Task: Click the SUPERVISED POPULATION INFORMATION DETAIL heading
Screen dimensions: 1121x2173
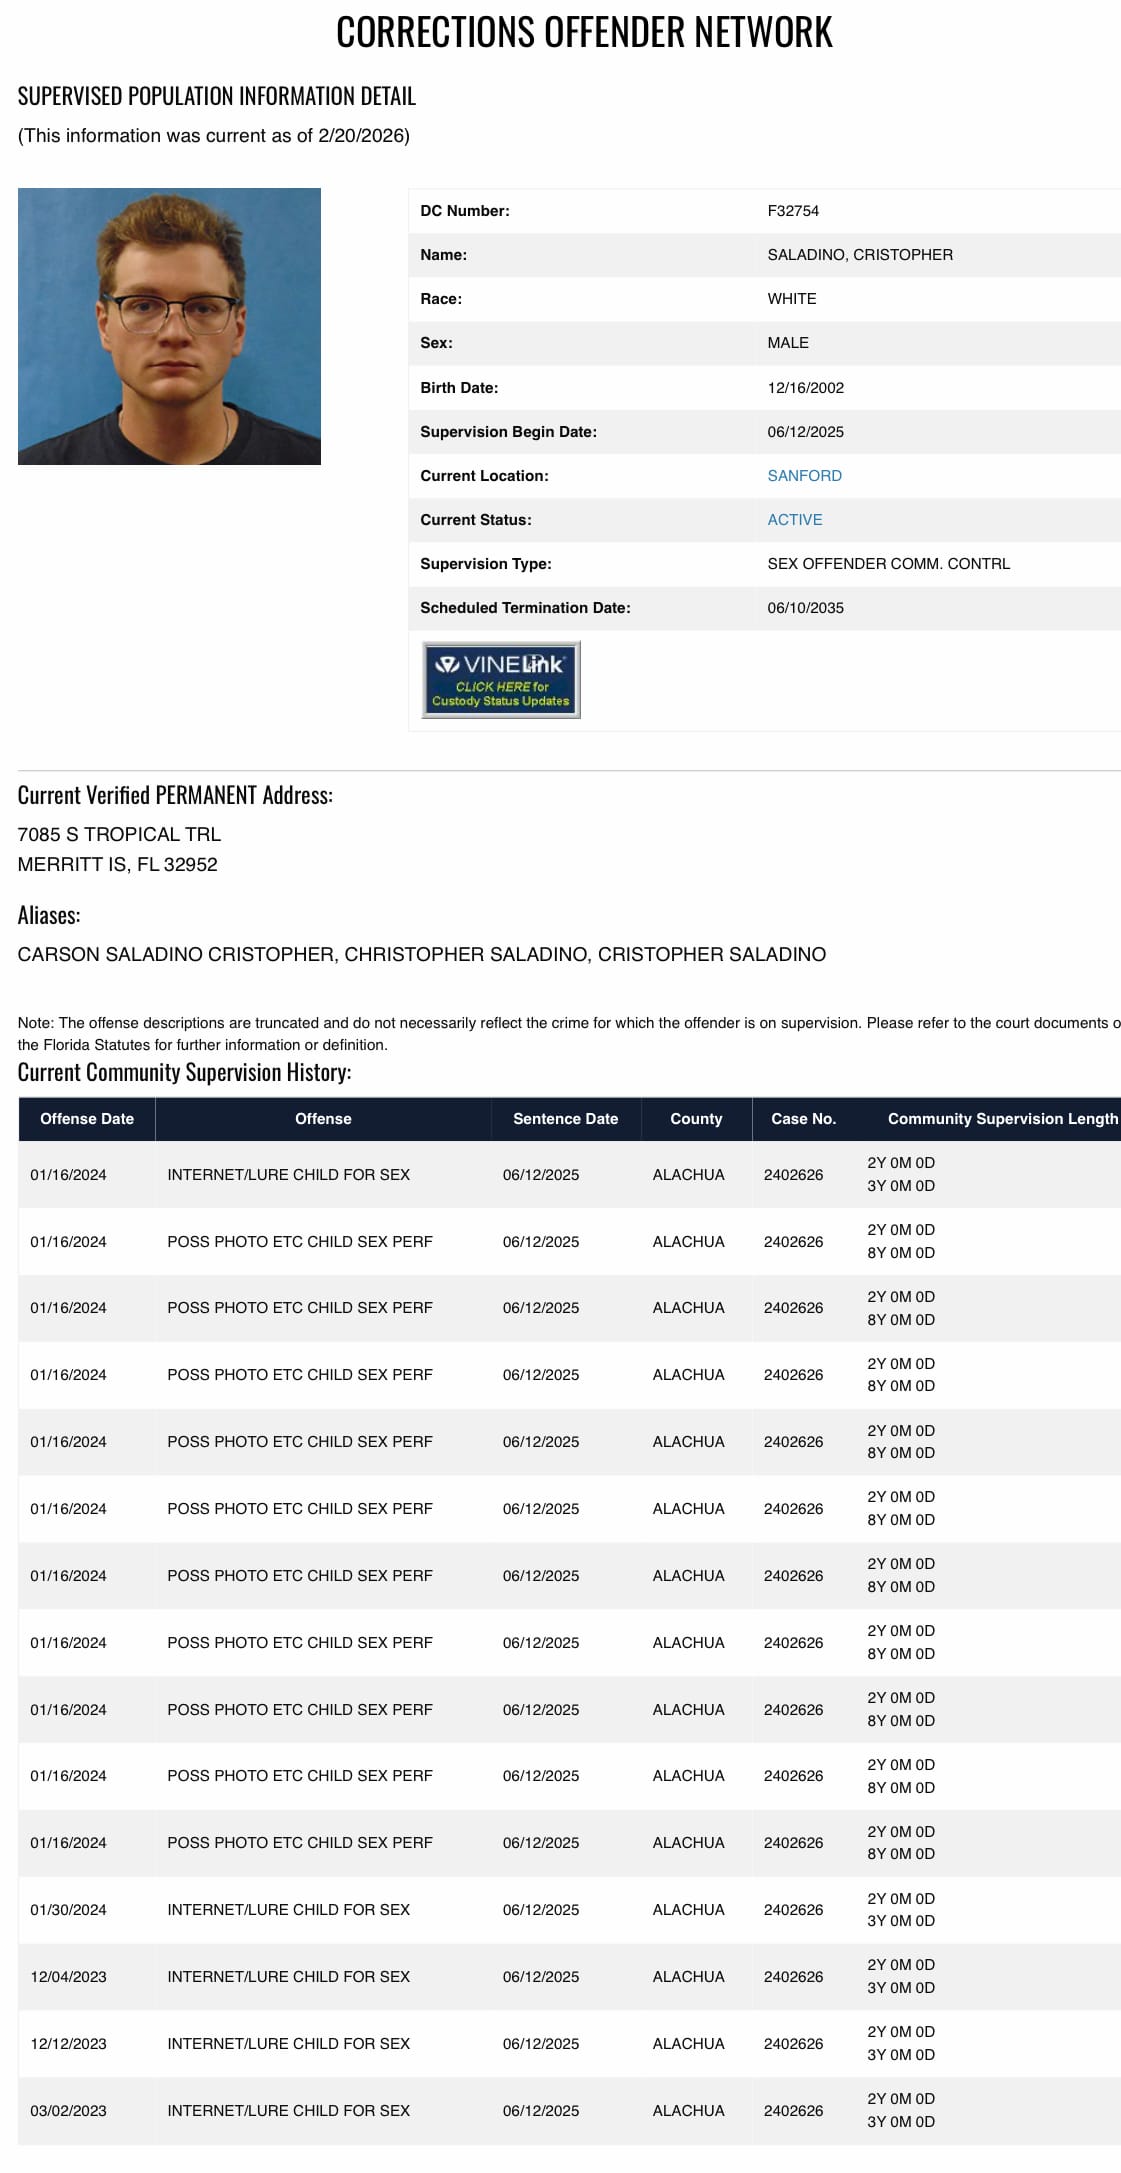Action: (x=217, y=96)
